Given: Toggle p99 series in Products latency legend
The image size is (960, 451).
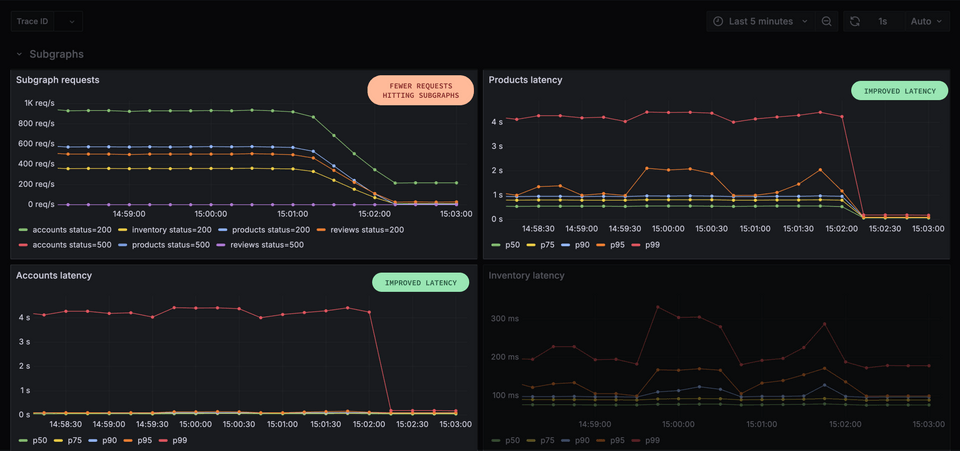Looking at the screenshot, I should click(645, 245).
